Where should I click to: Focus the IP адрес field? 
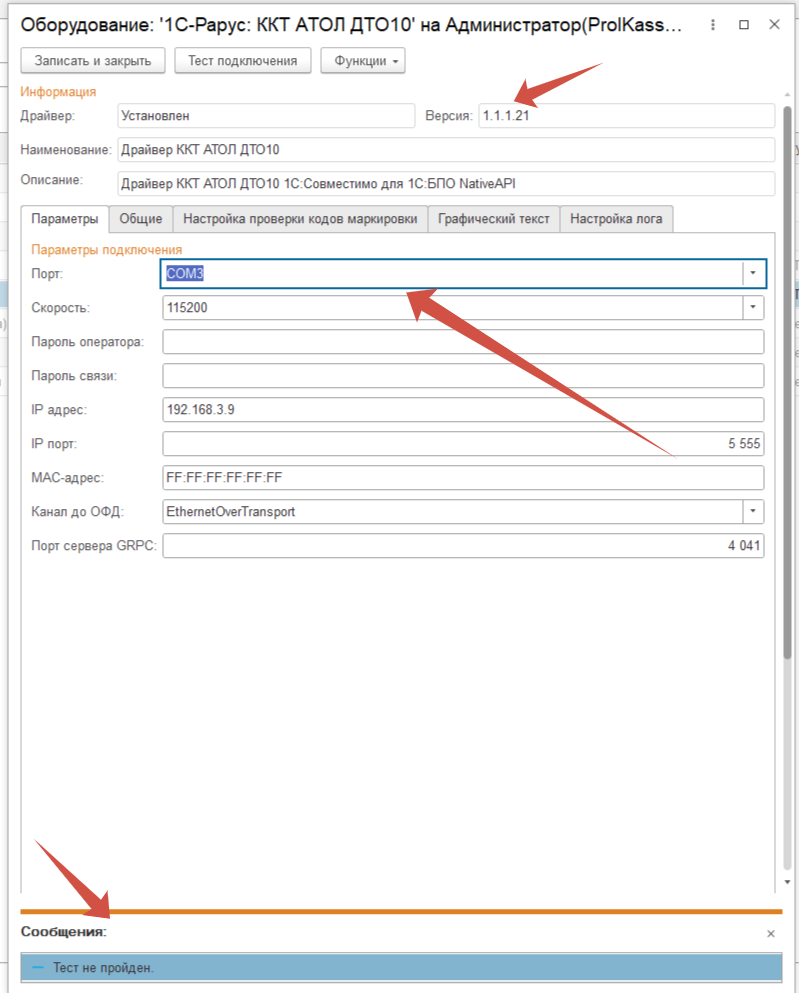pyautogui.click(x=462, y=410)
